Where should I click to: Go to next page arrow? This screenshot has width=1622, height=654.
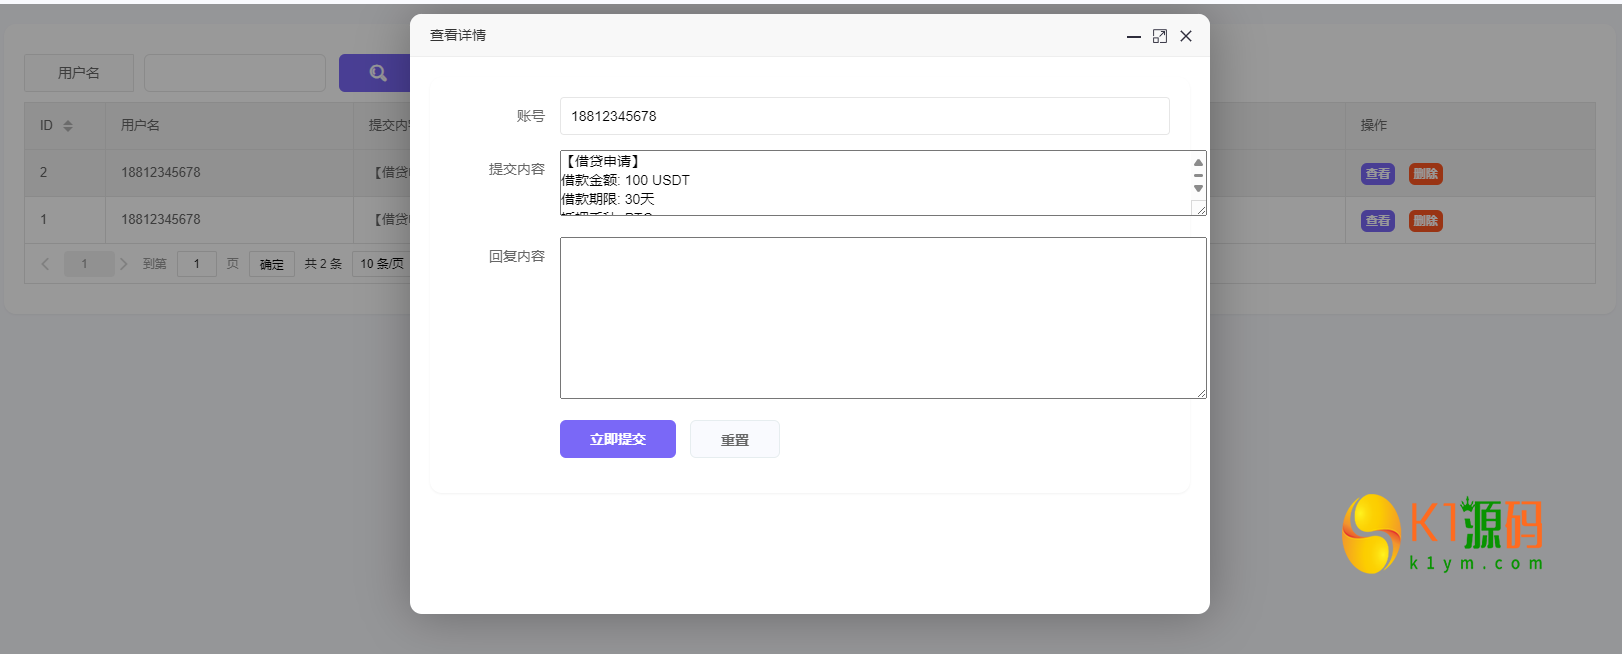click(124, 264)
